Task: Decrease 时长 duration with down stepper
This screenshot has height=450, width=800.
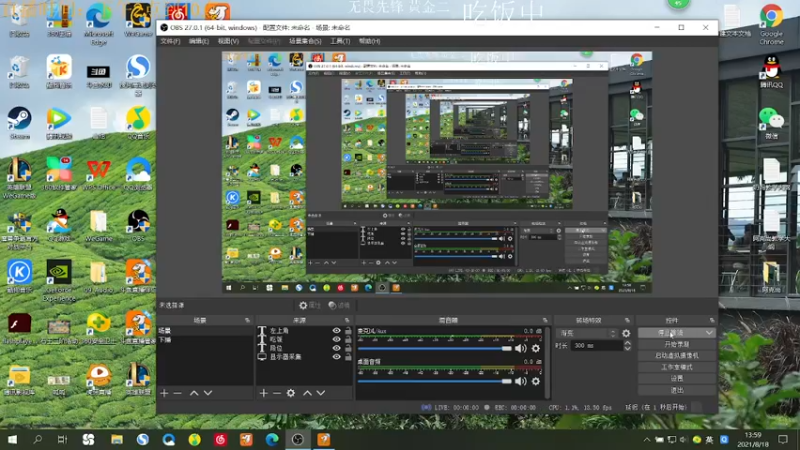Action: tap(627, 348)
